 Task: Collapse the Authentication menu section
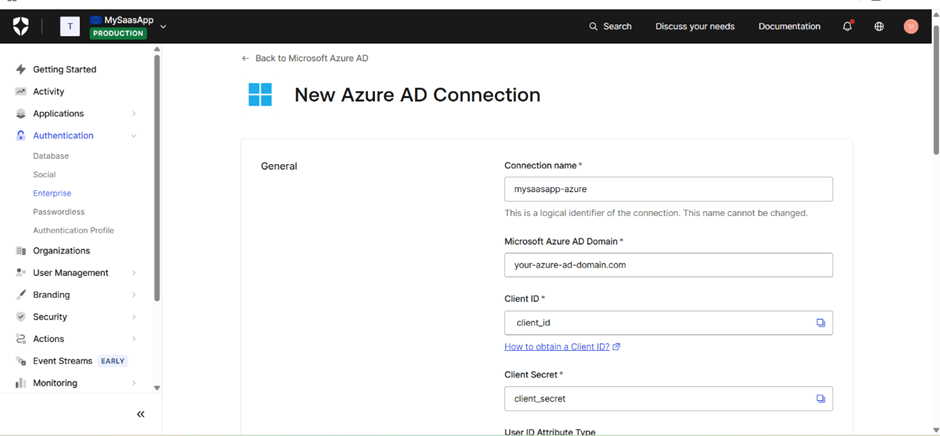pos(134,136)
